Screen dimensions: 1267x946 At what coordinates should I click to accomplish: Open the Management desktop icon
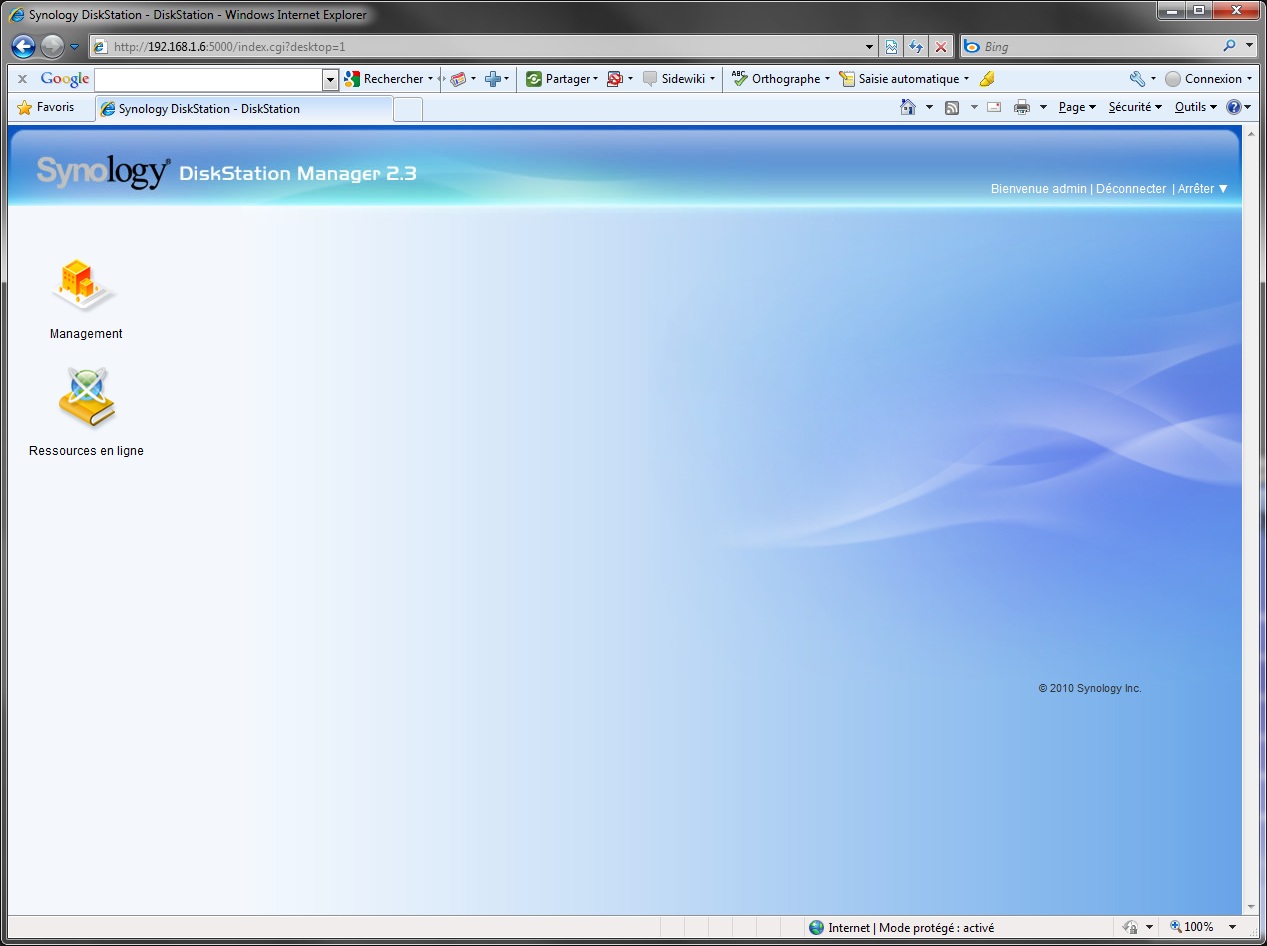tap(85, 287)
